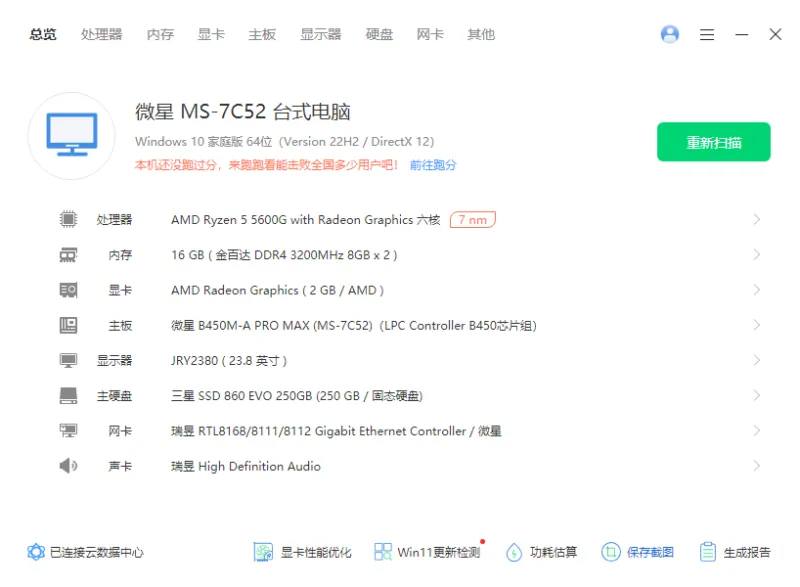Click the green 重新扫描 button
This screenshot has height=587, width=800.
click(714, 142)
